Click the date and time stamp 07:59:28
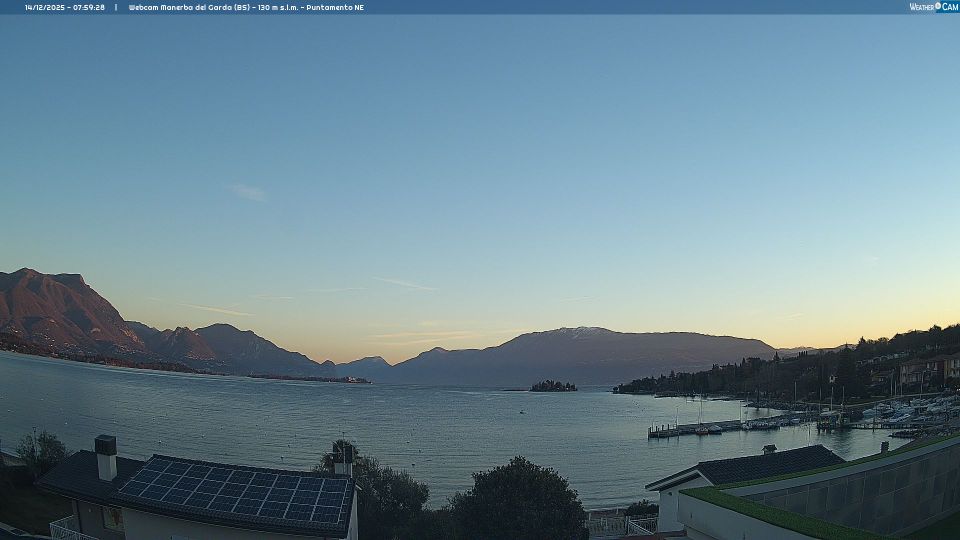This screenshot has width=960, height=540. [65, 7]
